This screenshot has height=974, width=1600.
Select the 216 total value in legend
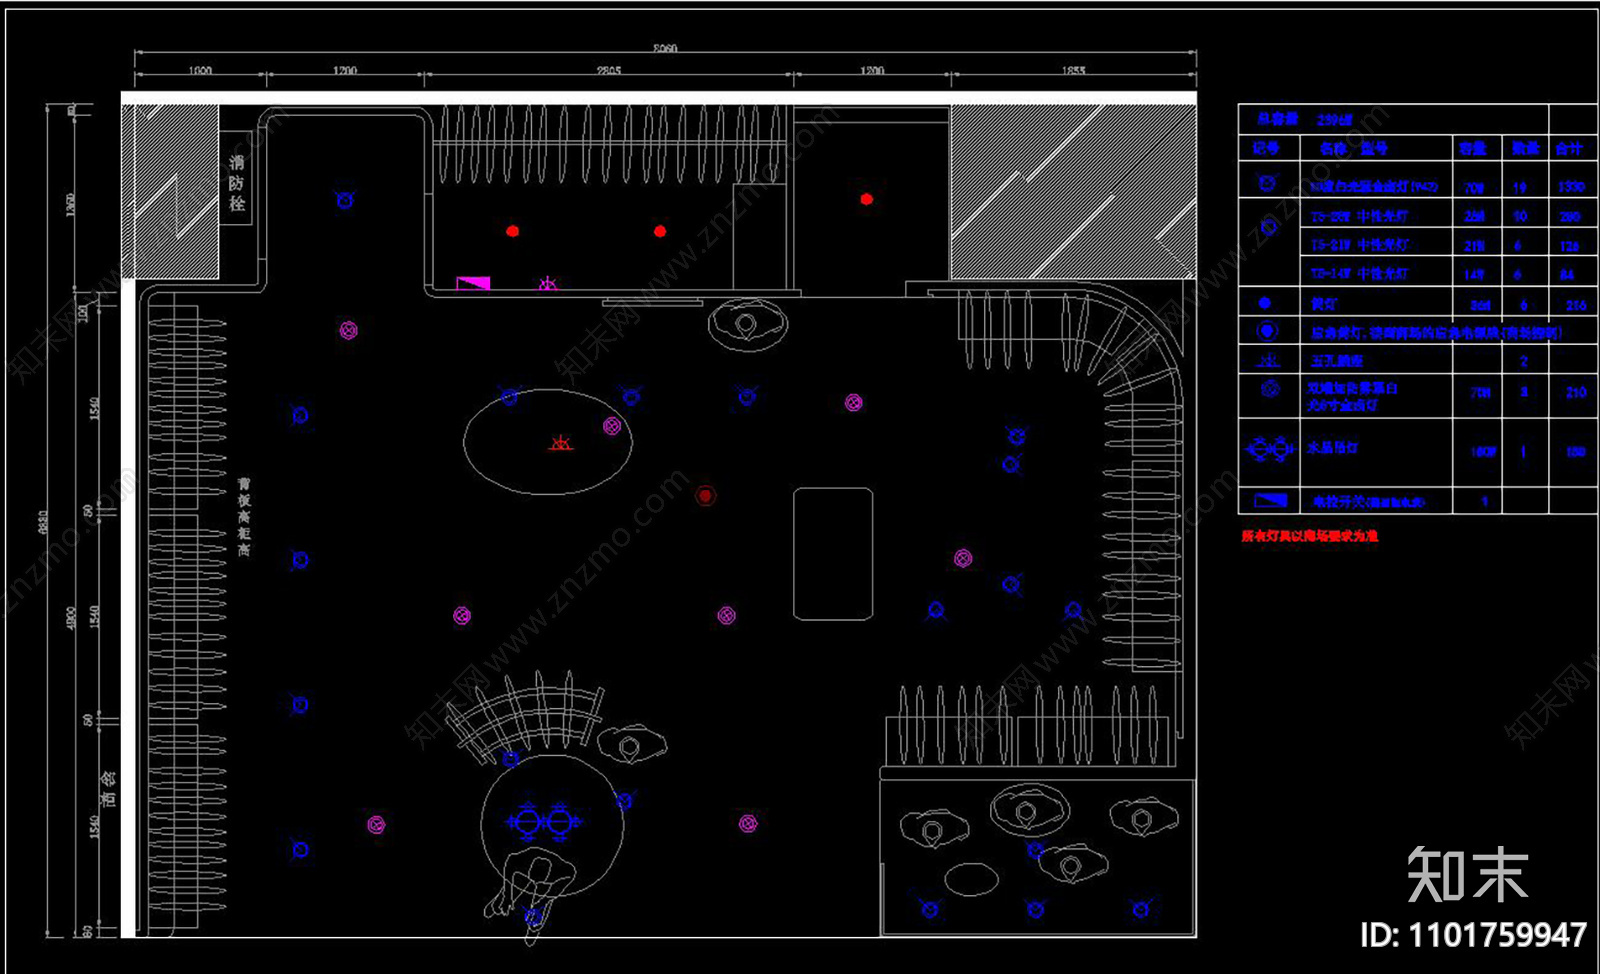[x=1576, y=305]
